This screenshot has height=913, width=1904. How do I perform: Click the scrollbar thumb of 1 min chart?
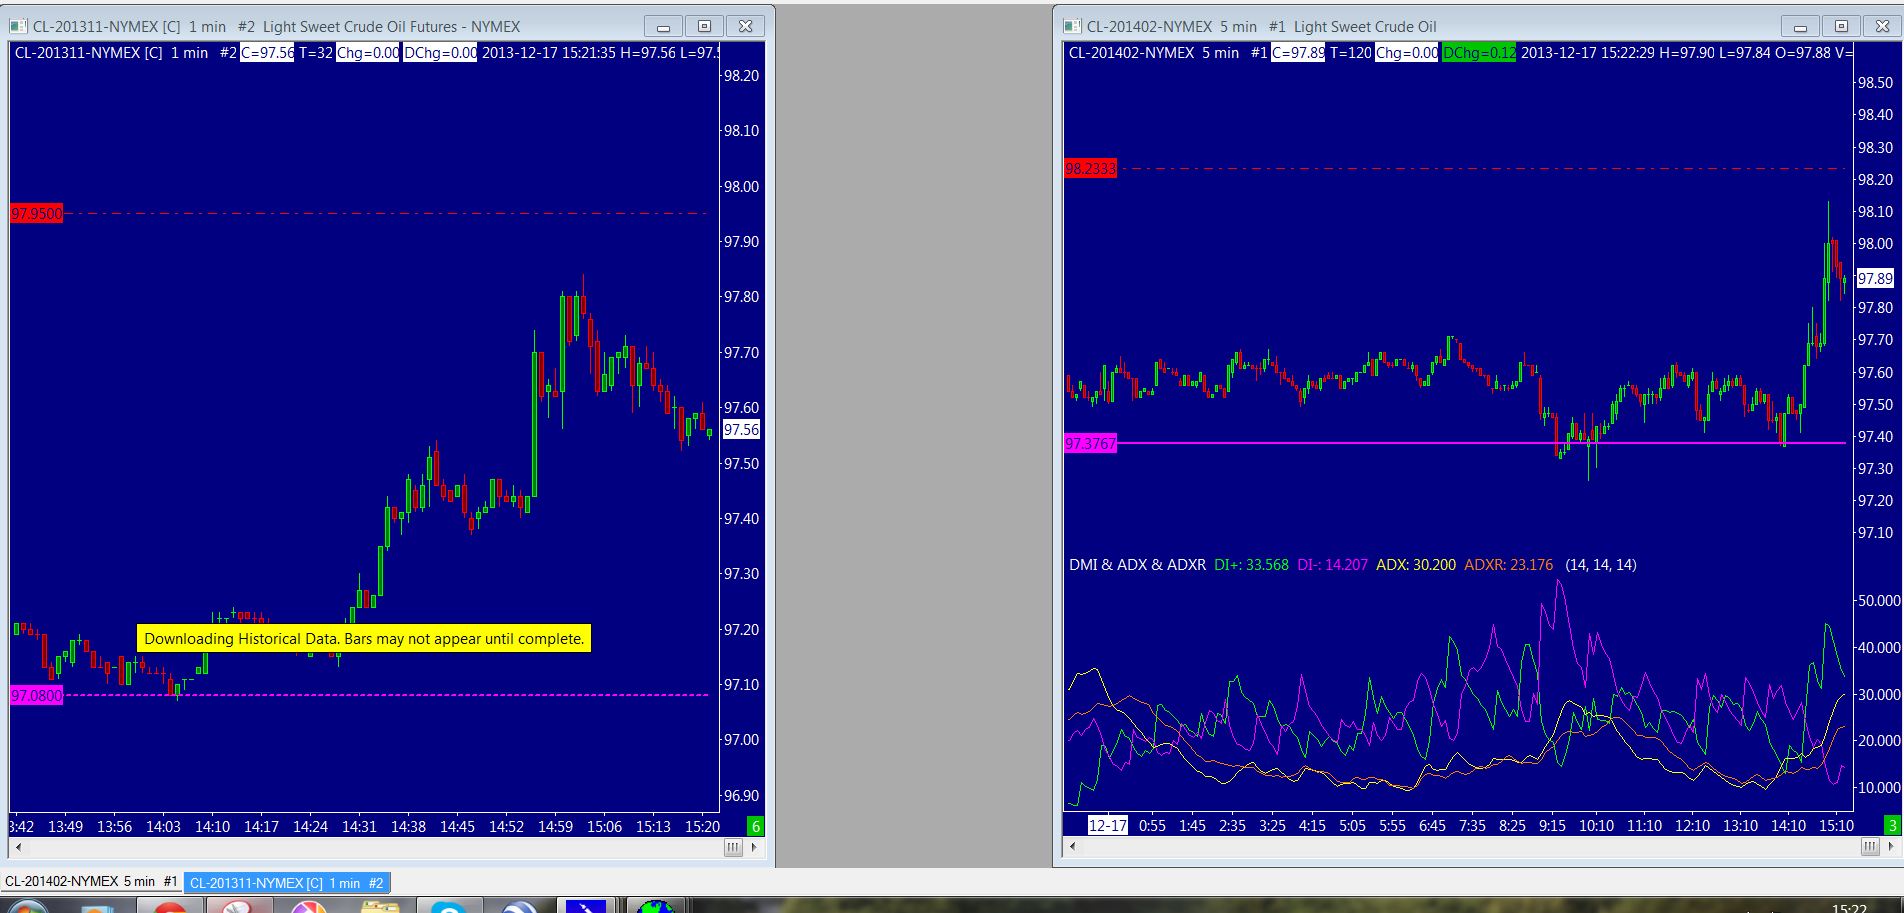pyautogui.click(x=733, y=847)
